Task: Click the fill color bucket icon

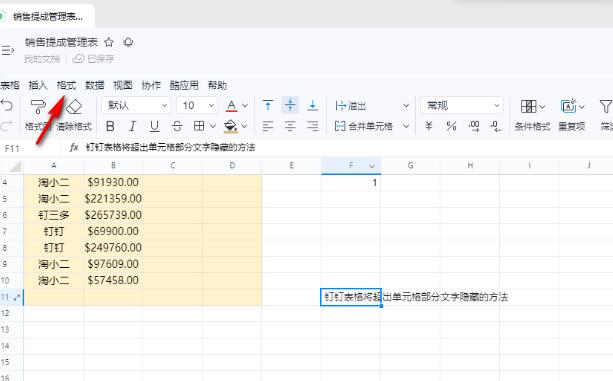Action: click(231, 126)
